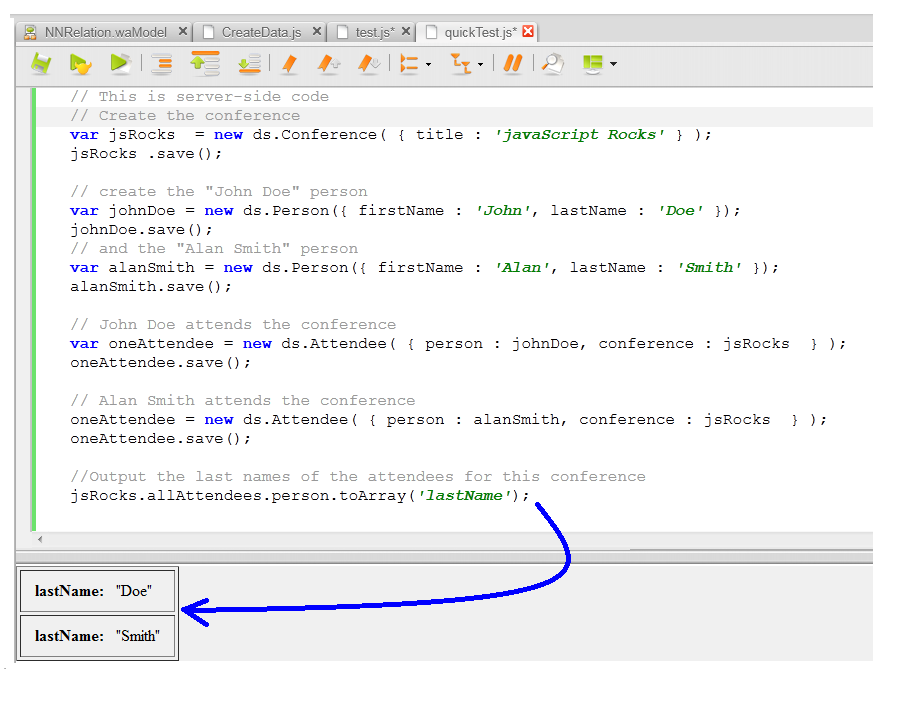Click the bookmark icon with up arrow
The width and height of the screenshot is (921, 710).
click(329, 64)
